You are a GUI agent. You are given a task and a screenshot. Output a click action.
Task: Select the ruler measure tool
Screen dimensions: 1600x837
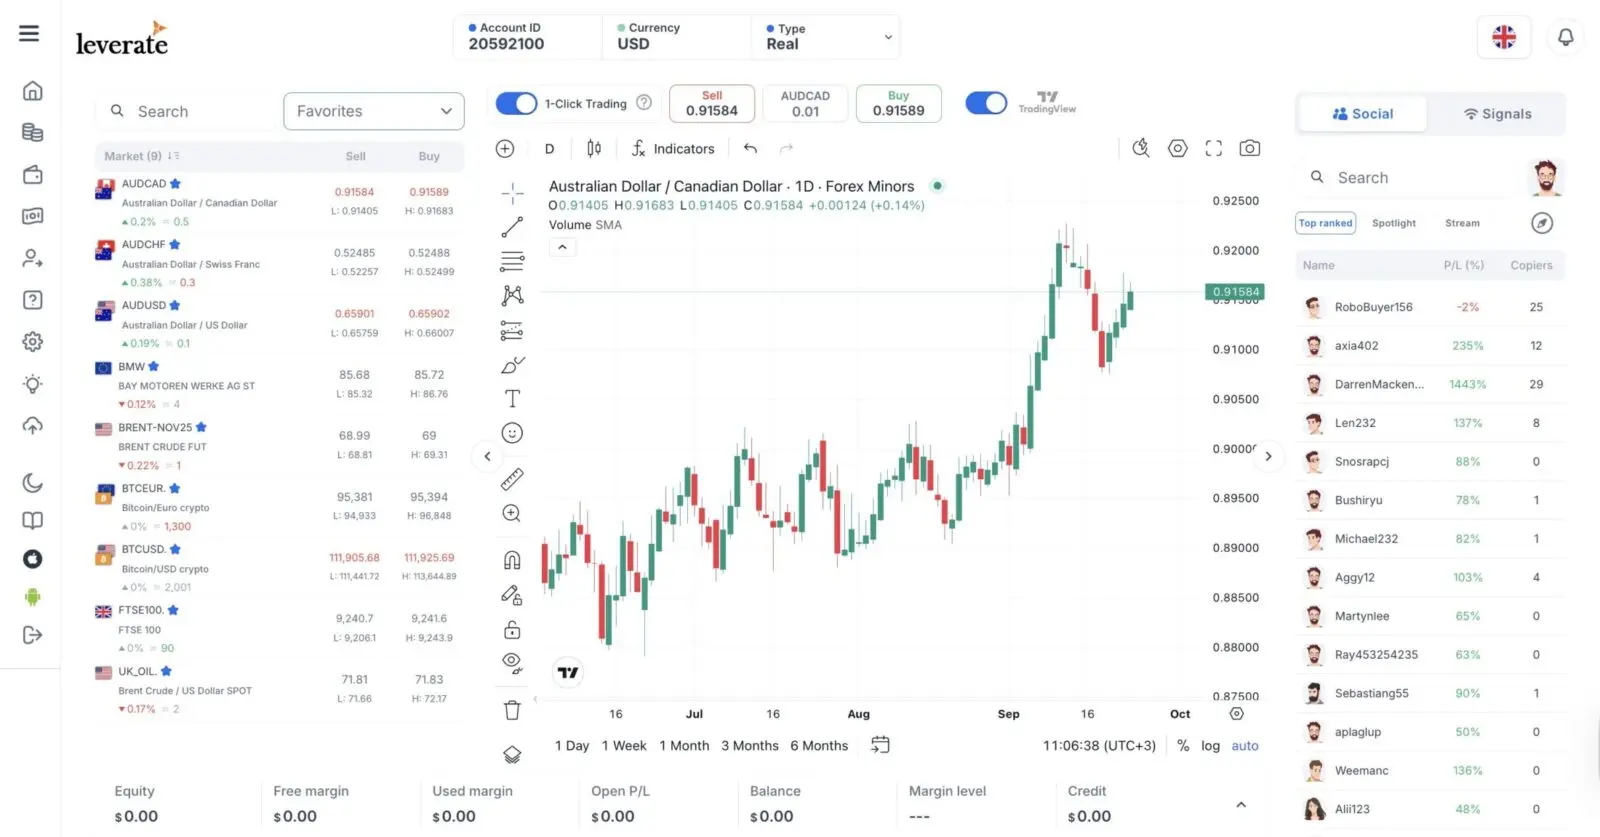[x=512, y=480]
